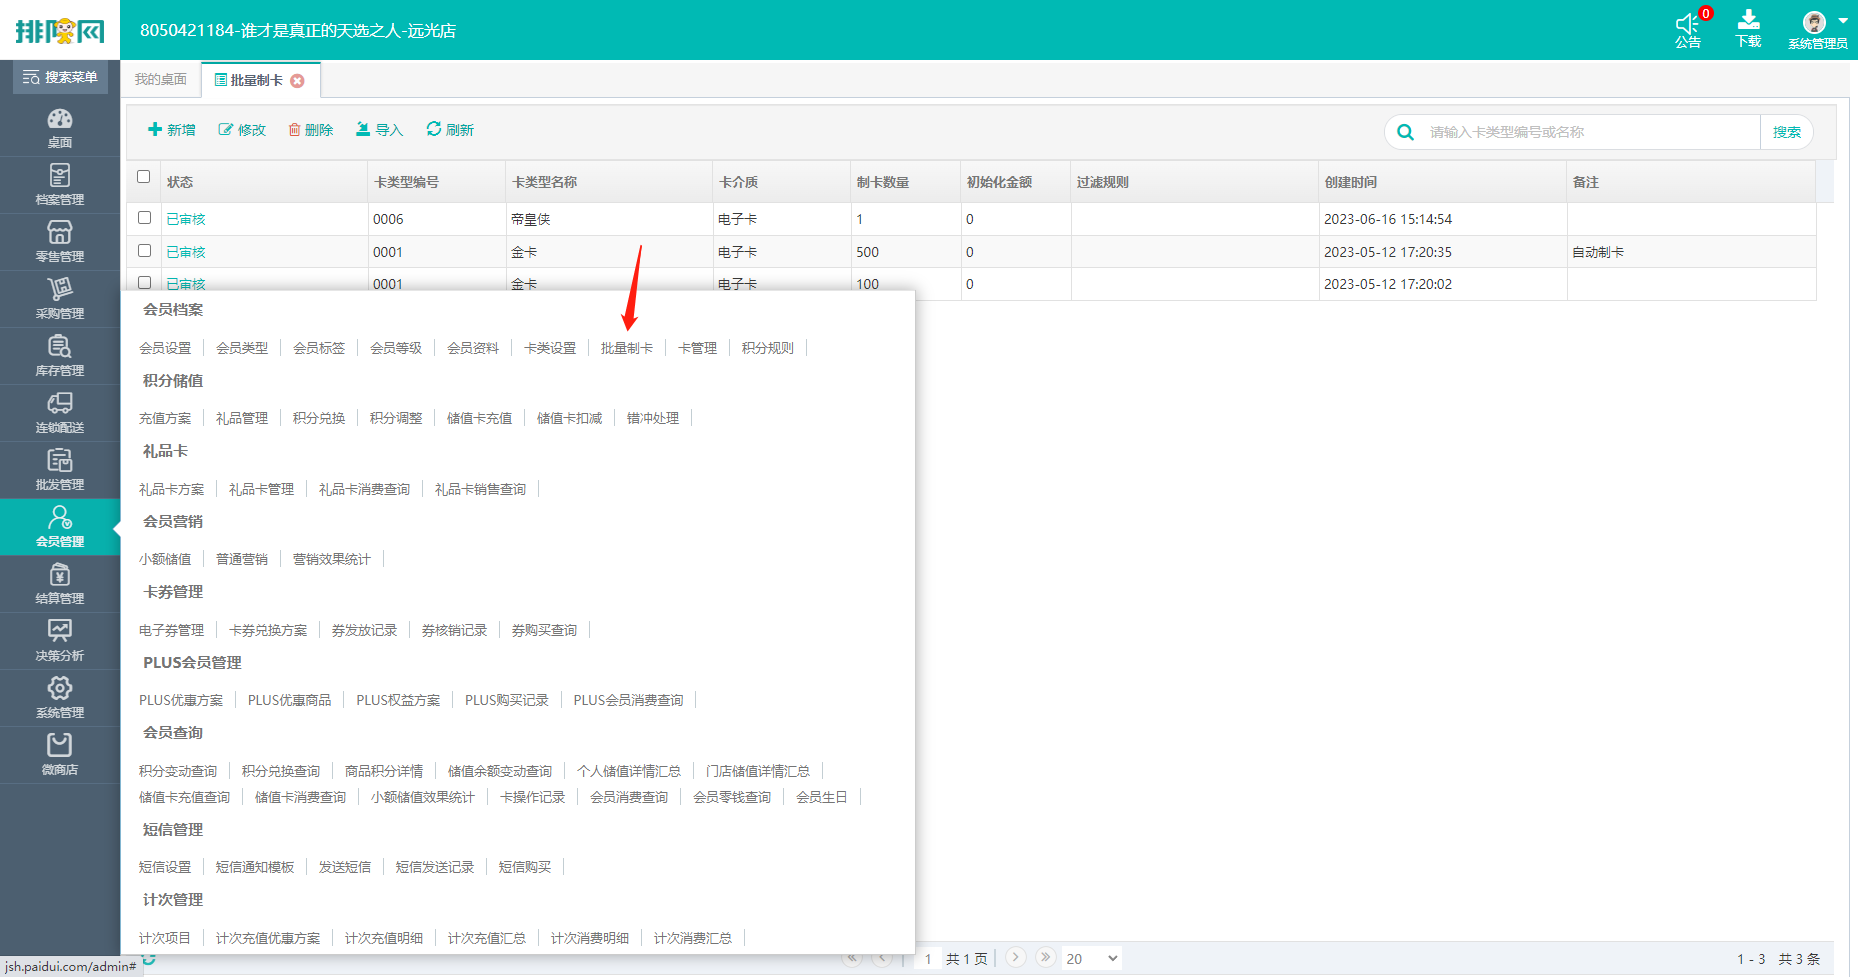Switch to the 我的桌面 tab
The width and height of the screenshot is (1858, 977).
161,80
